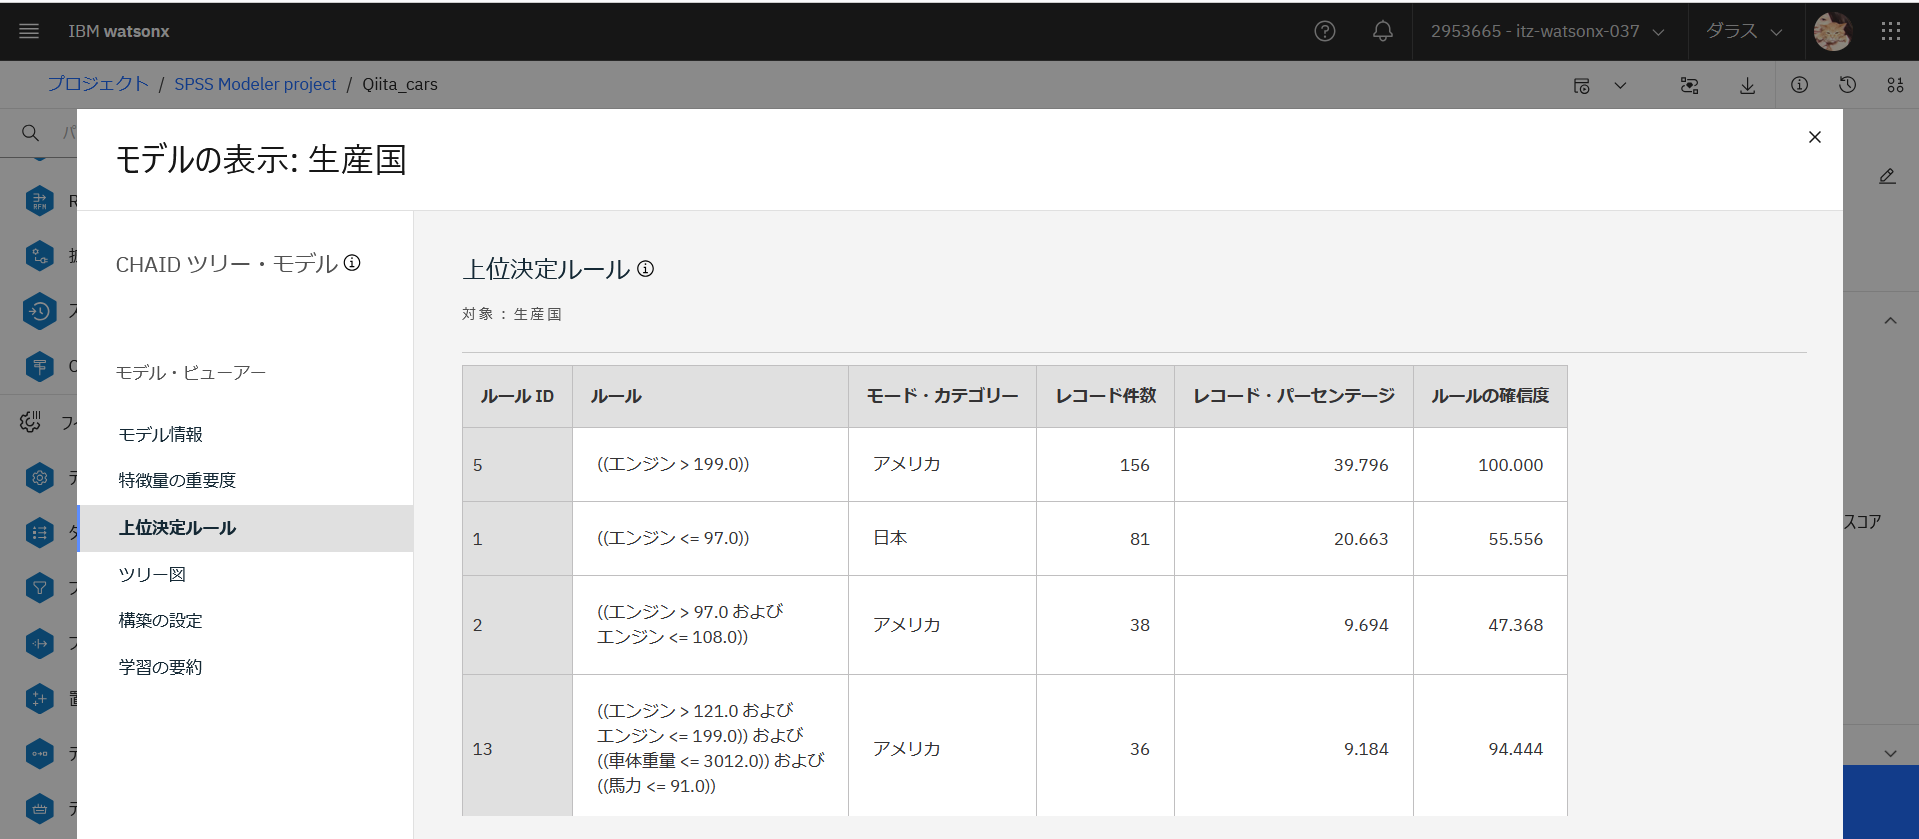This screenshot has width=1919, height=839.
Task: Click the 日本 mode category cell
Action: pos(942,538)
